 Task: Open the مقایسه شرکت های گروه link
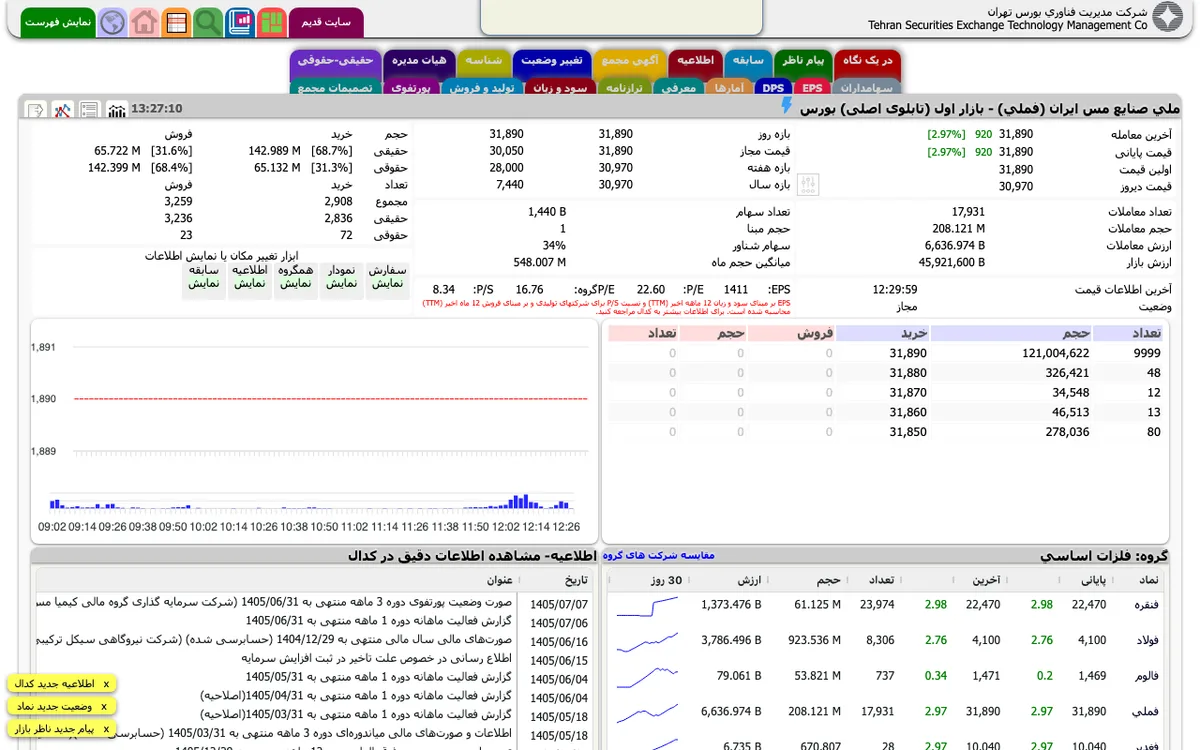pyautogui.click(x=658, y=555)
